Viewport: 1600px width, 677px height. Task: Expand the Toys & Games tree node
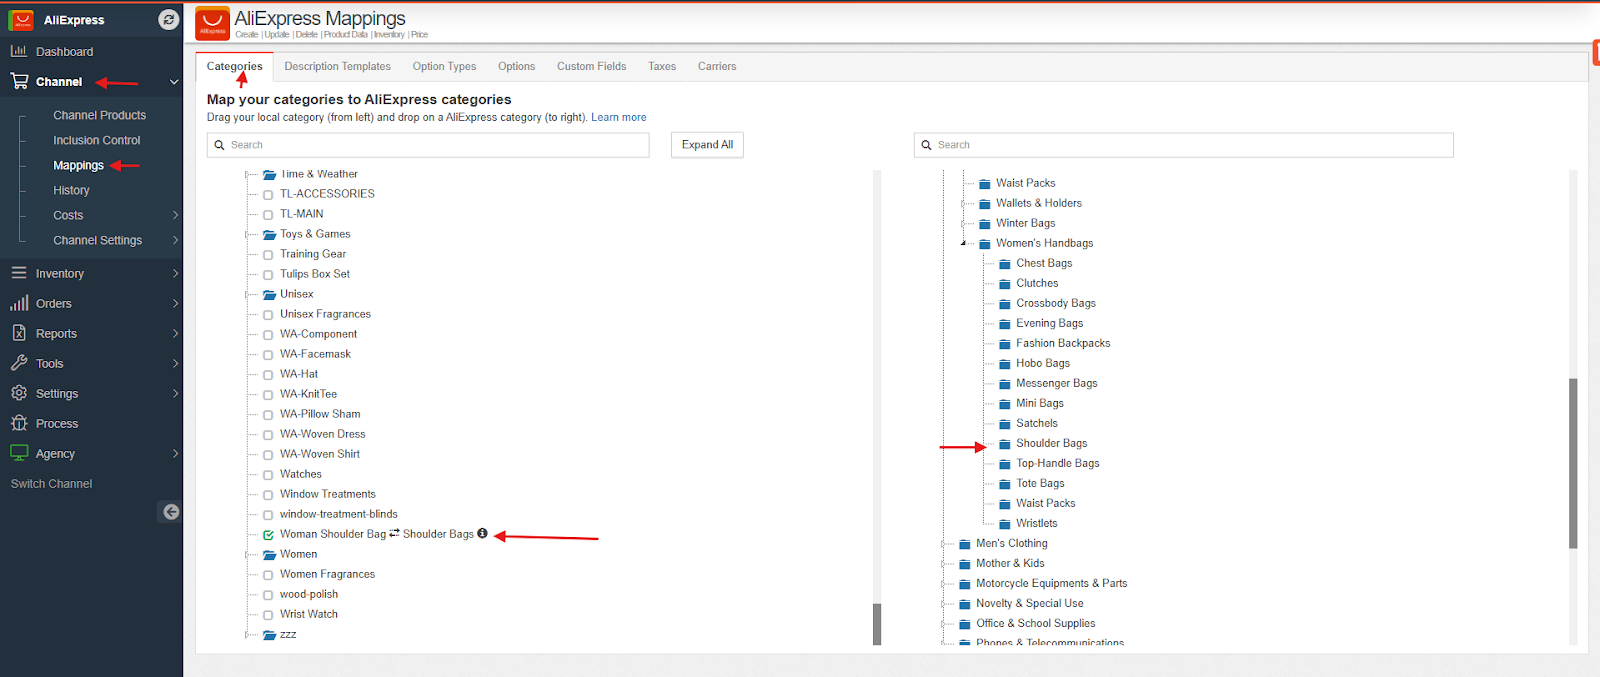[x=247, y=235]
